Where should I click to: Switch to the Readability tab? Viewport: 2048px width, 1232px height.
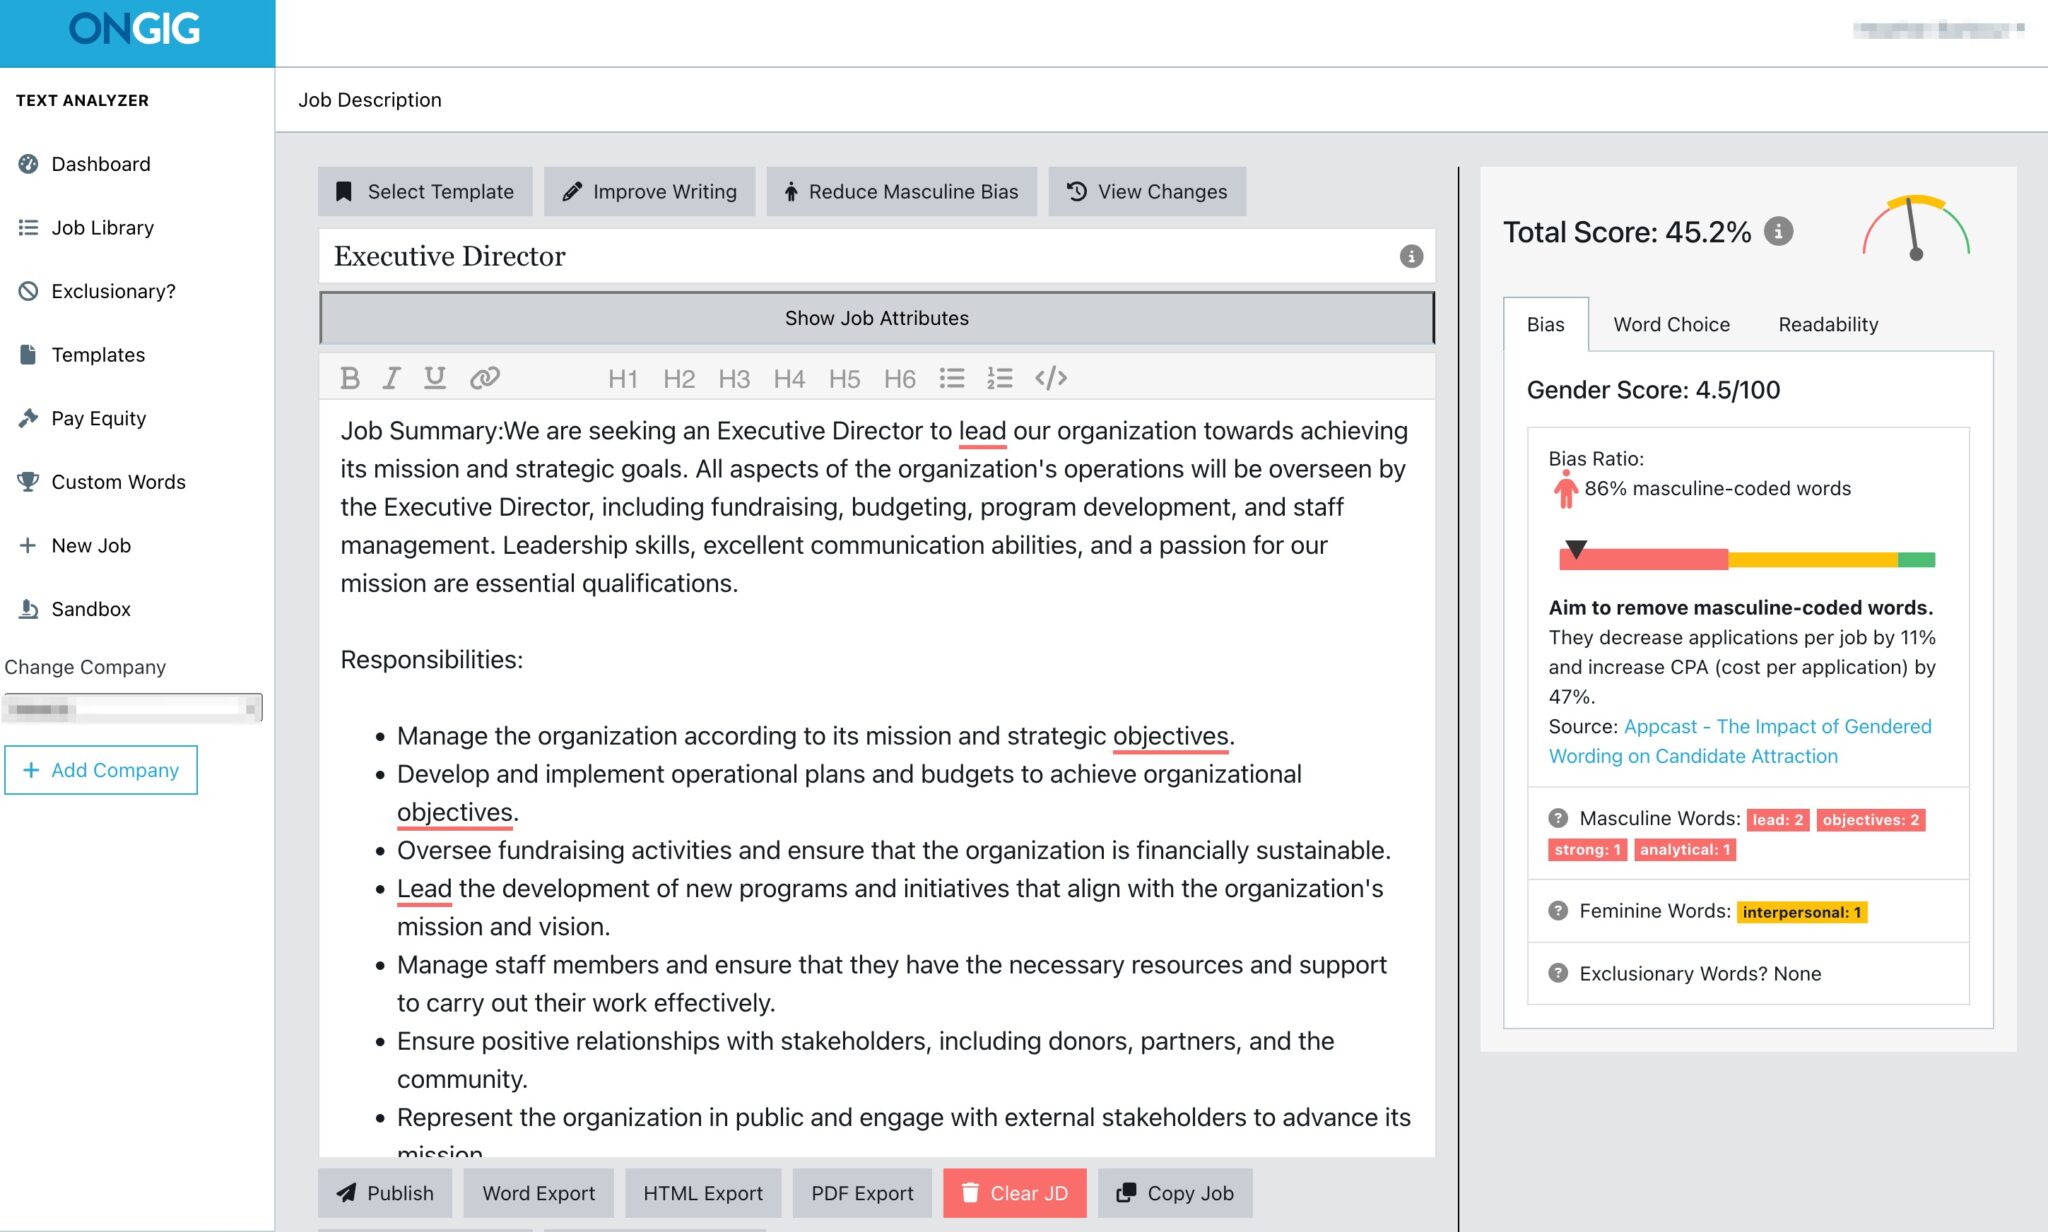[1827, 324]
